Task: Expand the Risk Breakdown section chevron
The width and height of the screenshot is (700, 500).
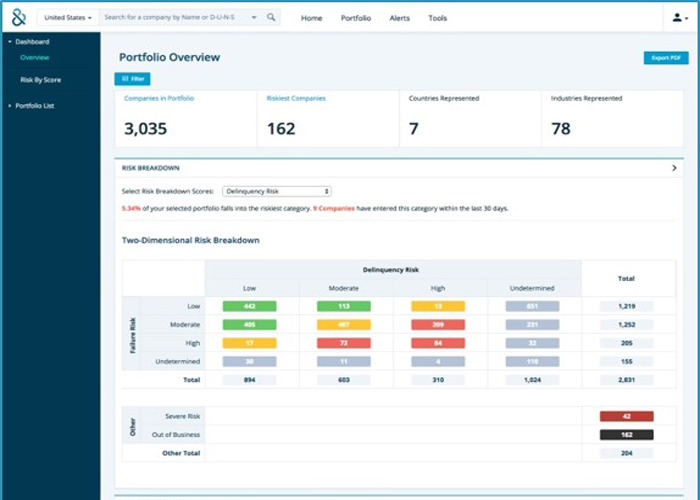Action: [x=674, y=169]
